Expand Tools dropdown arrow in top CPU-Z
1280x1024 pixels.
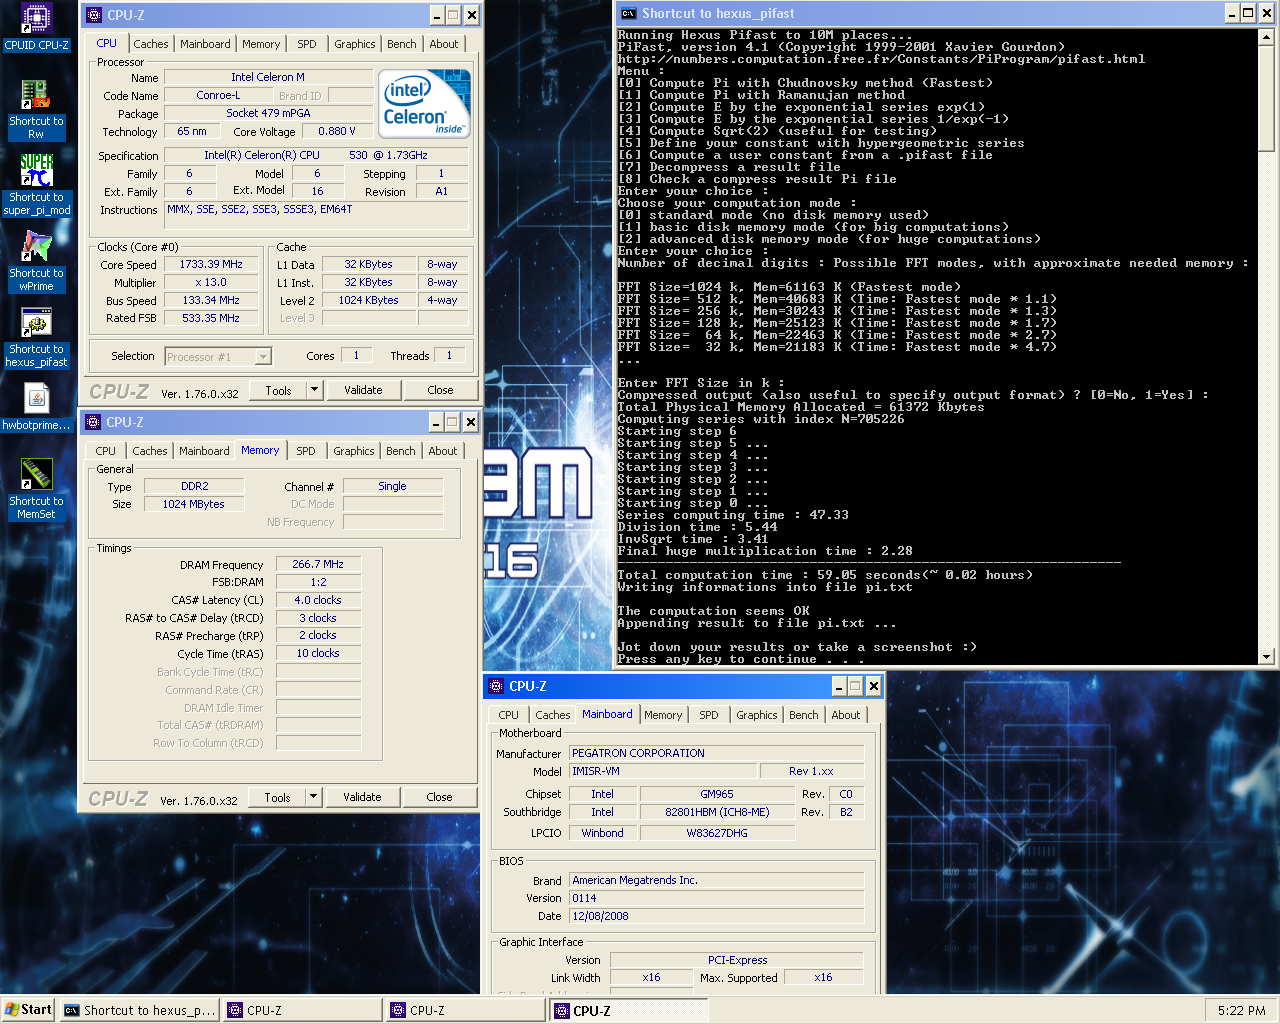coord(314,390)
